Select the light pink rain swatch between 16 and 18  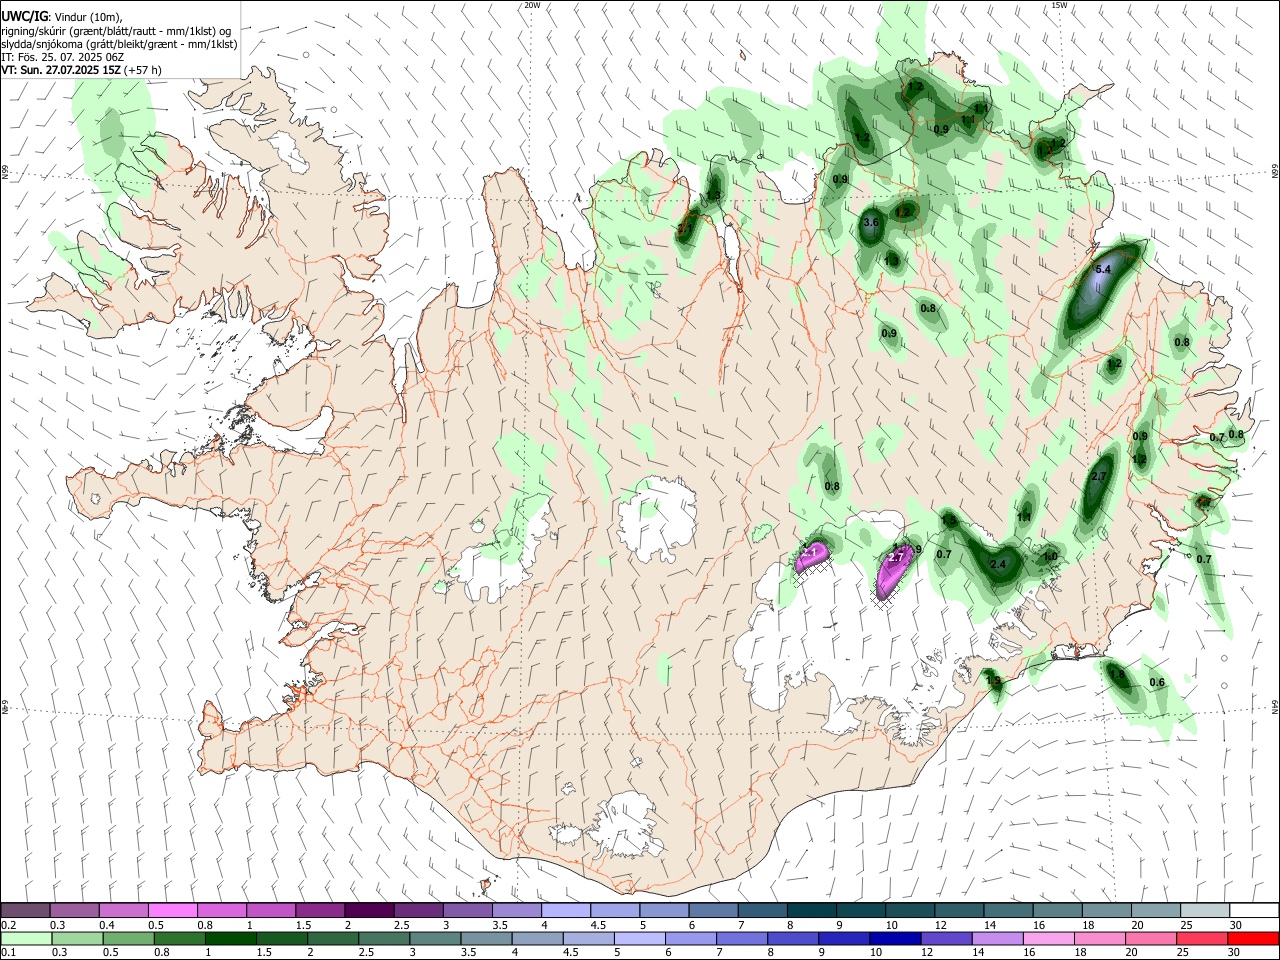click(1048, 939)
